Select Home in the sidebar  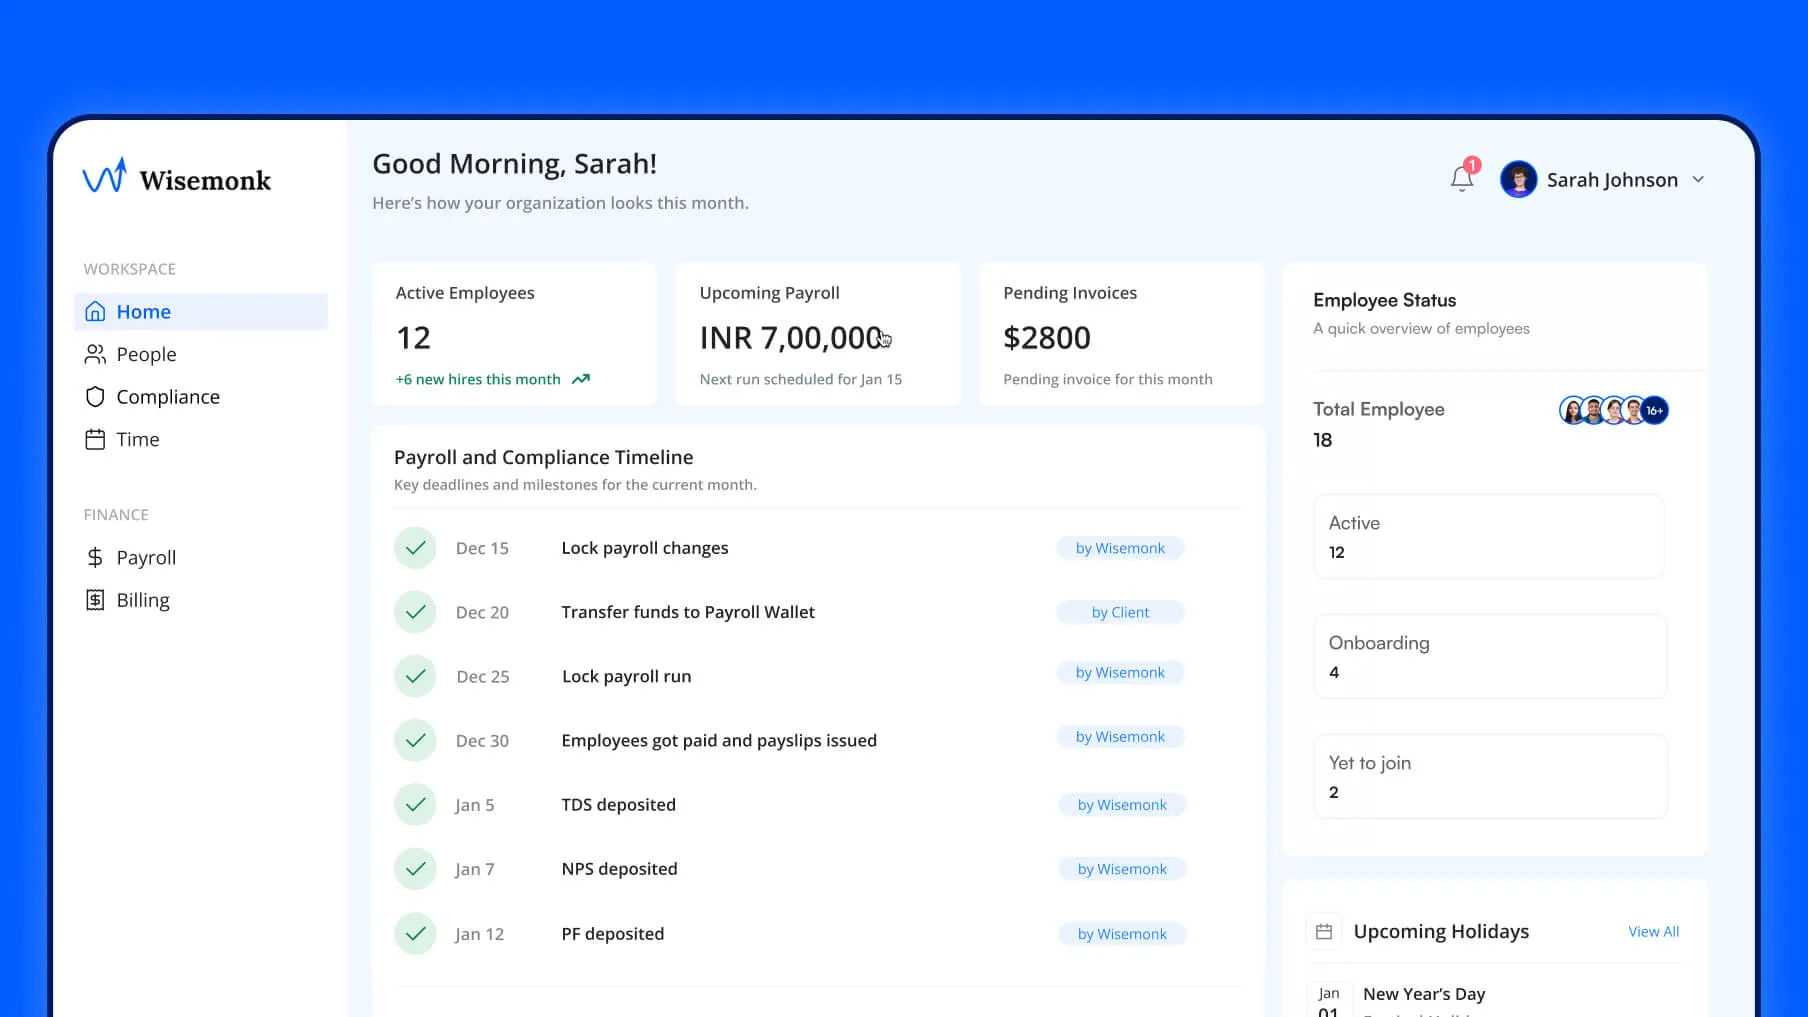[201, 311]
